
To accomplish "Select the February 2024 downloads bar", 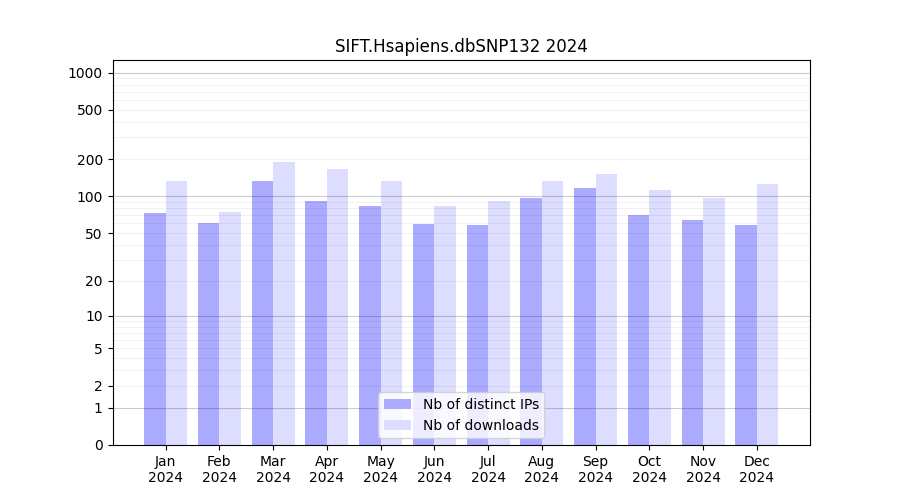I will click(230, 328).
